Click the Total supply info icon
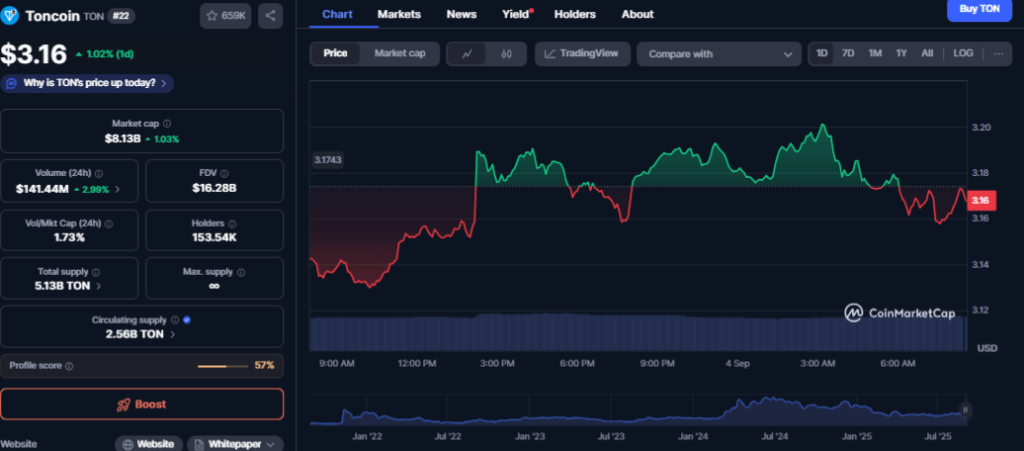Screen dimensions: 1024x451 [95, 272]
